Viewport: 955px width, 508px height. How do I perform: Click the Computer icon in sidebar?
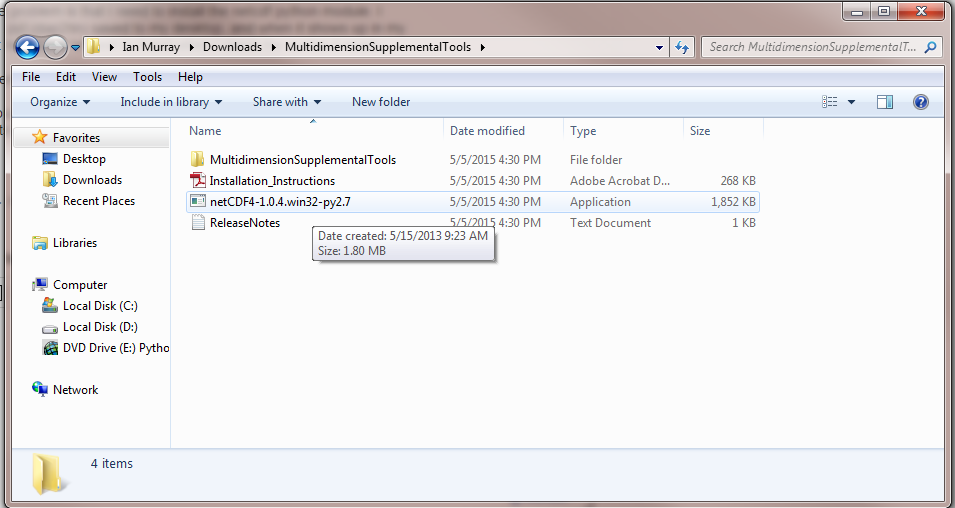[40, 284]
